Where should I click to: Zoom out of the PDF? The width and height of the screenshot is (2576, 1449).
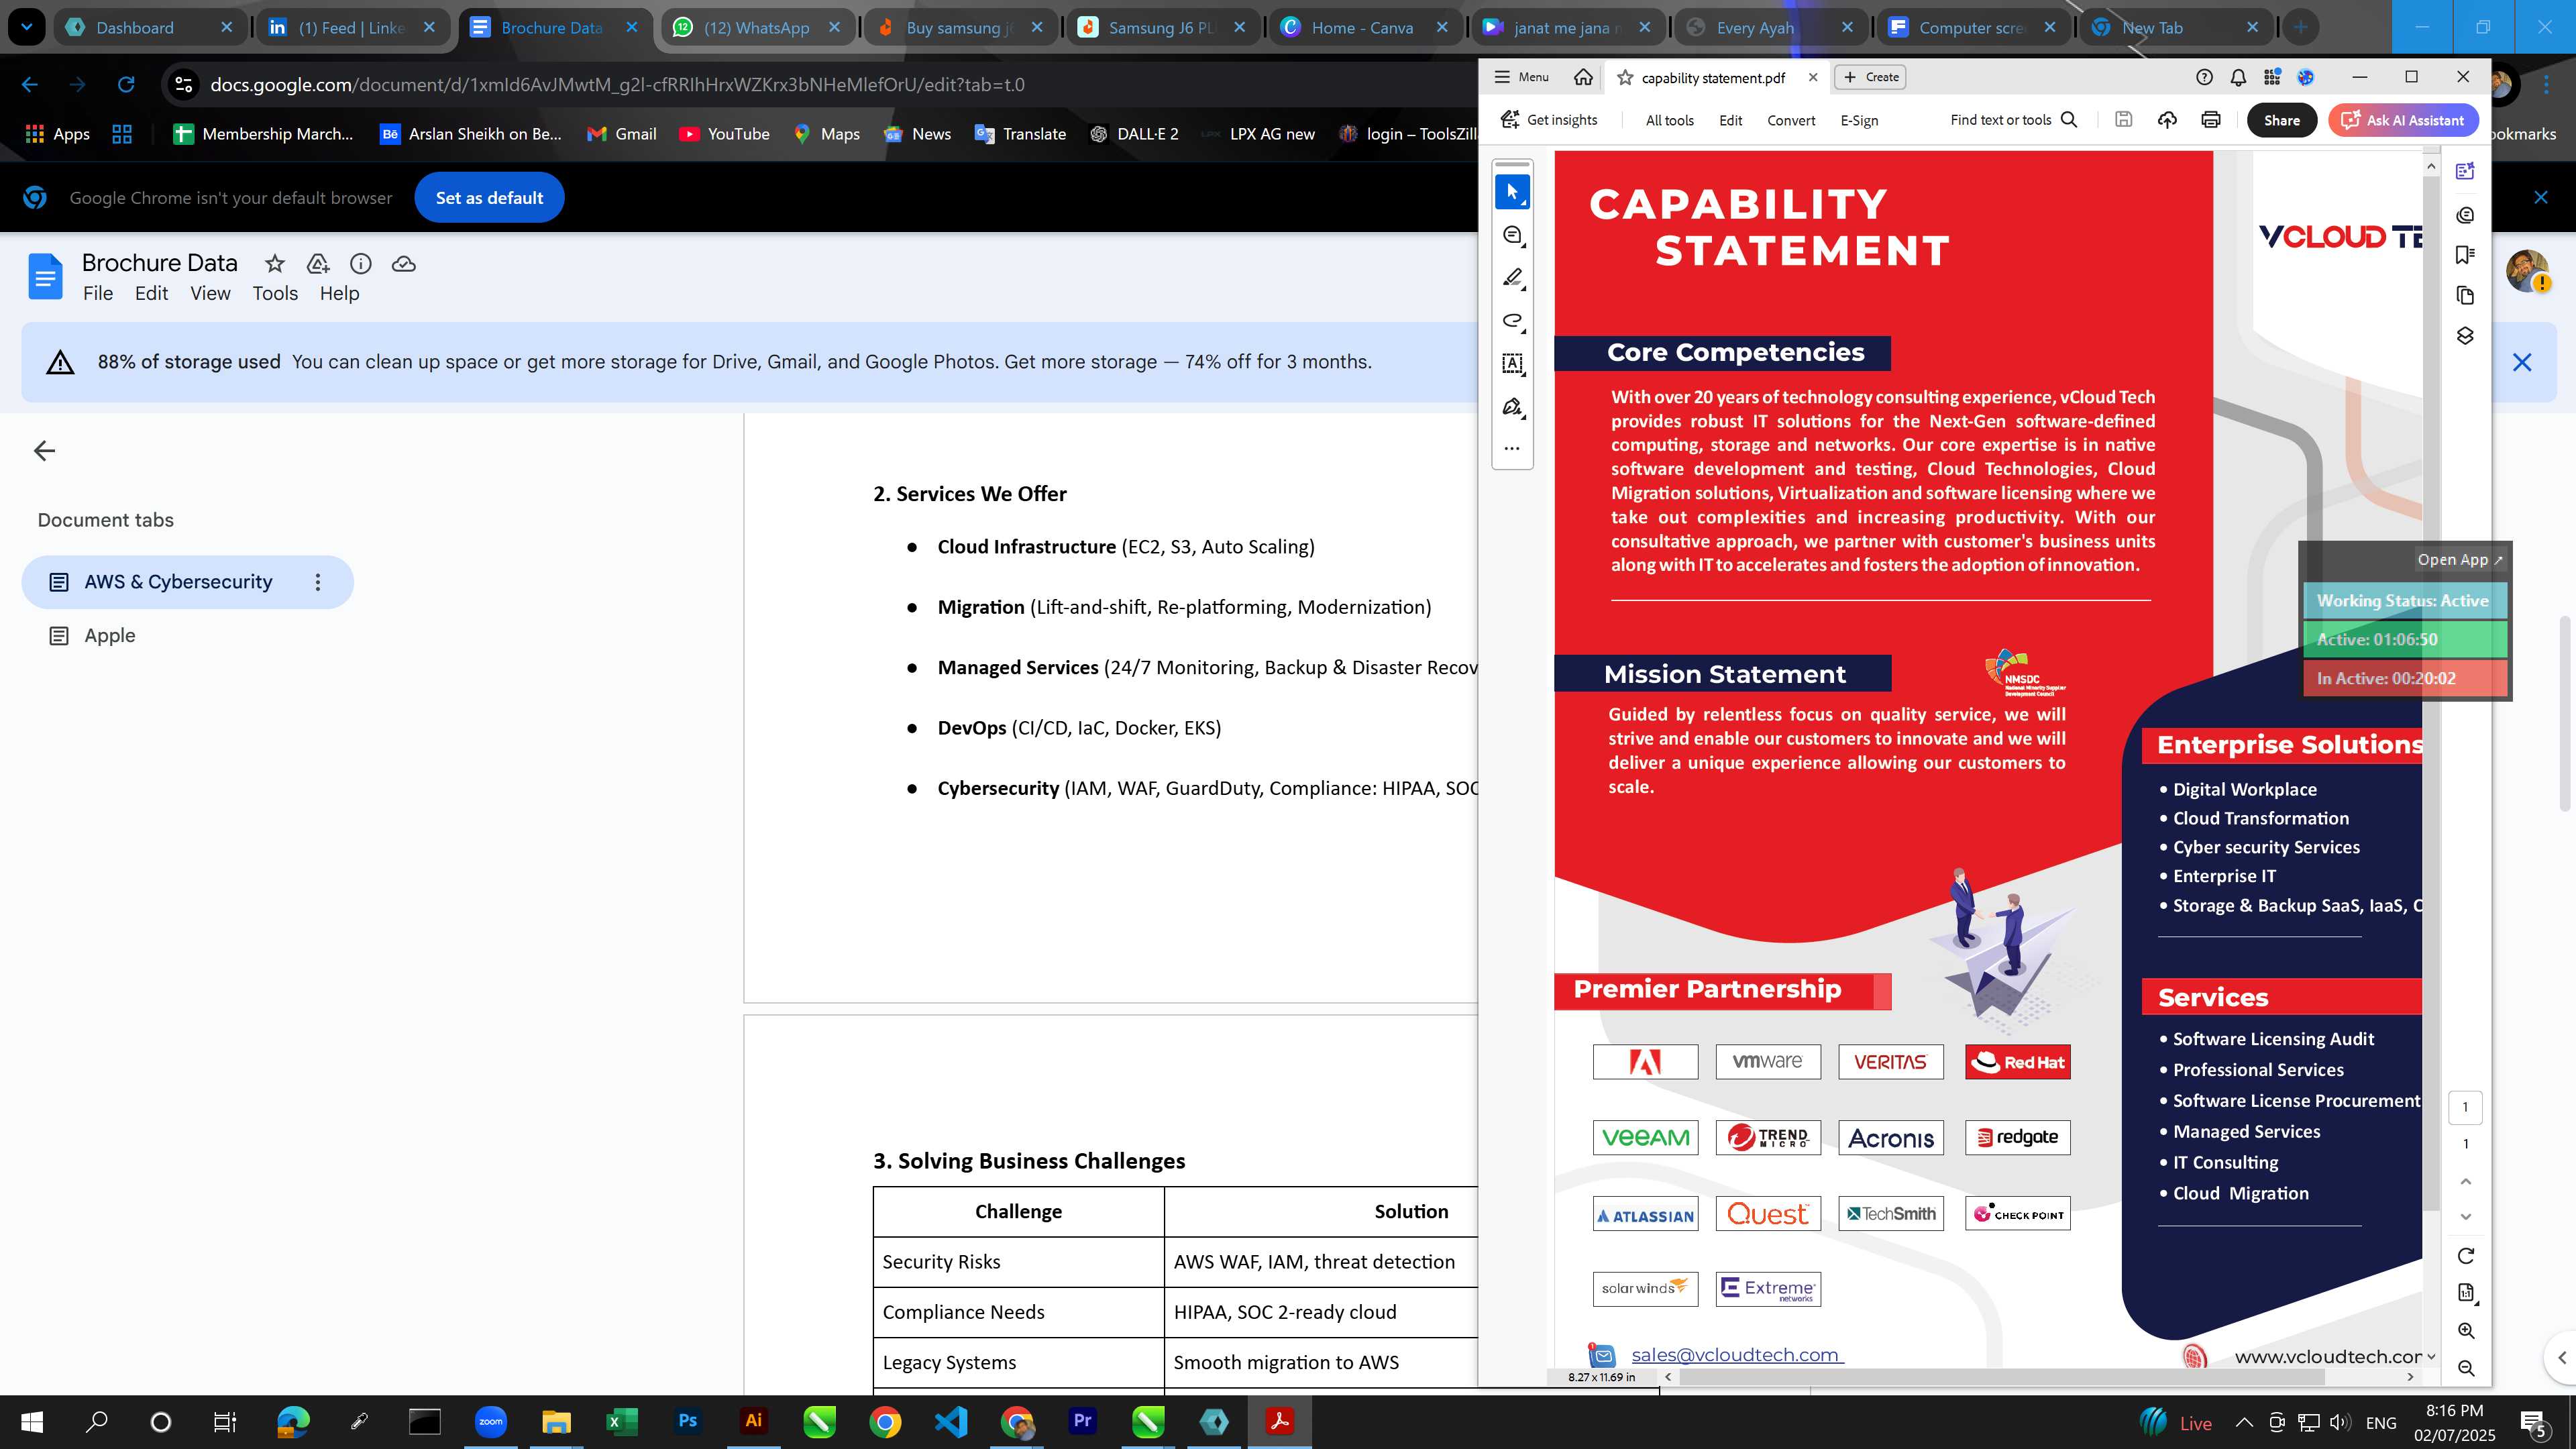coord(2465,1368)
